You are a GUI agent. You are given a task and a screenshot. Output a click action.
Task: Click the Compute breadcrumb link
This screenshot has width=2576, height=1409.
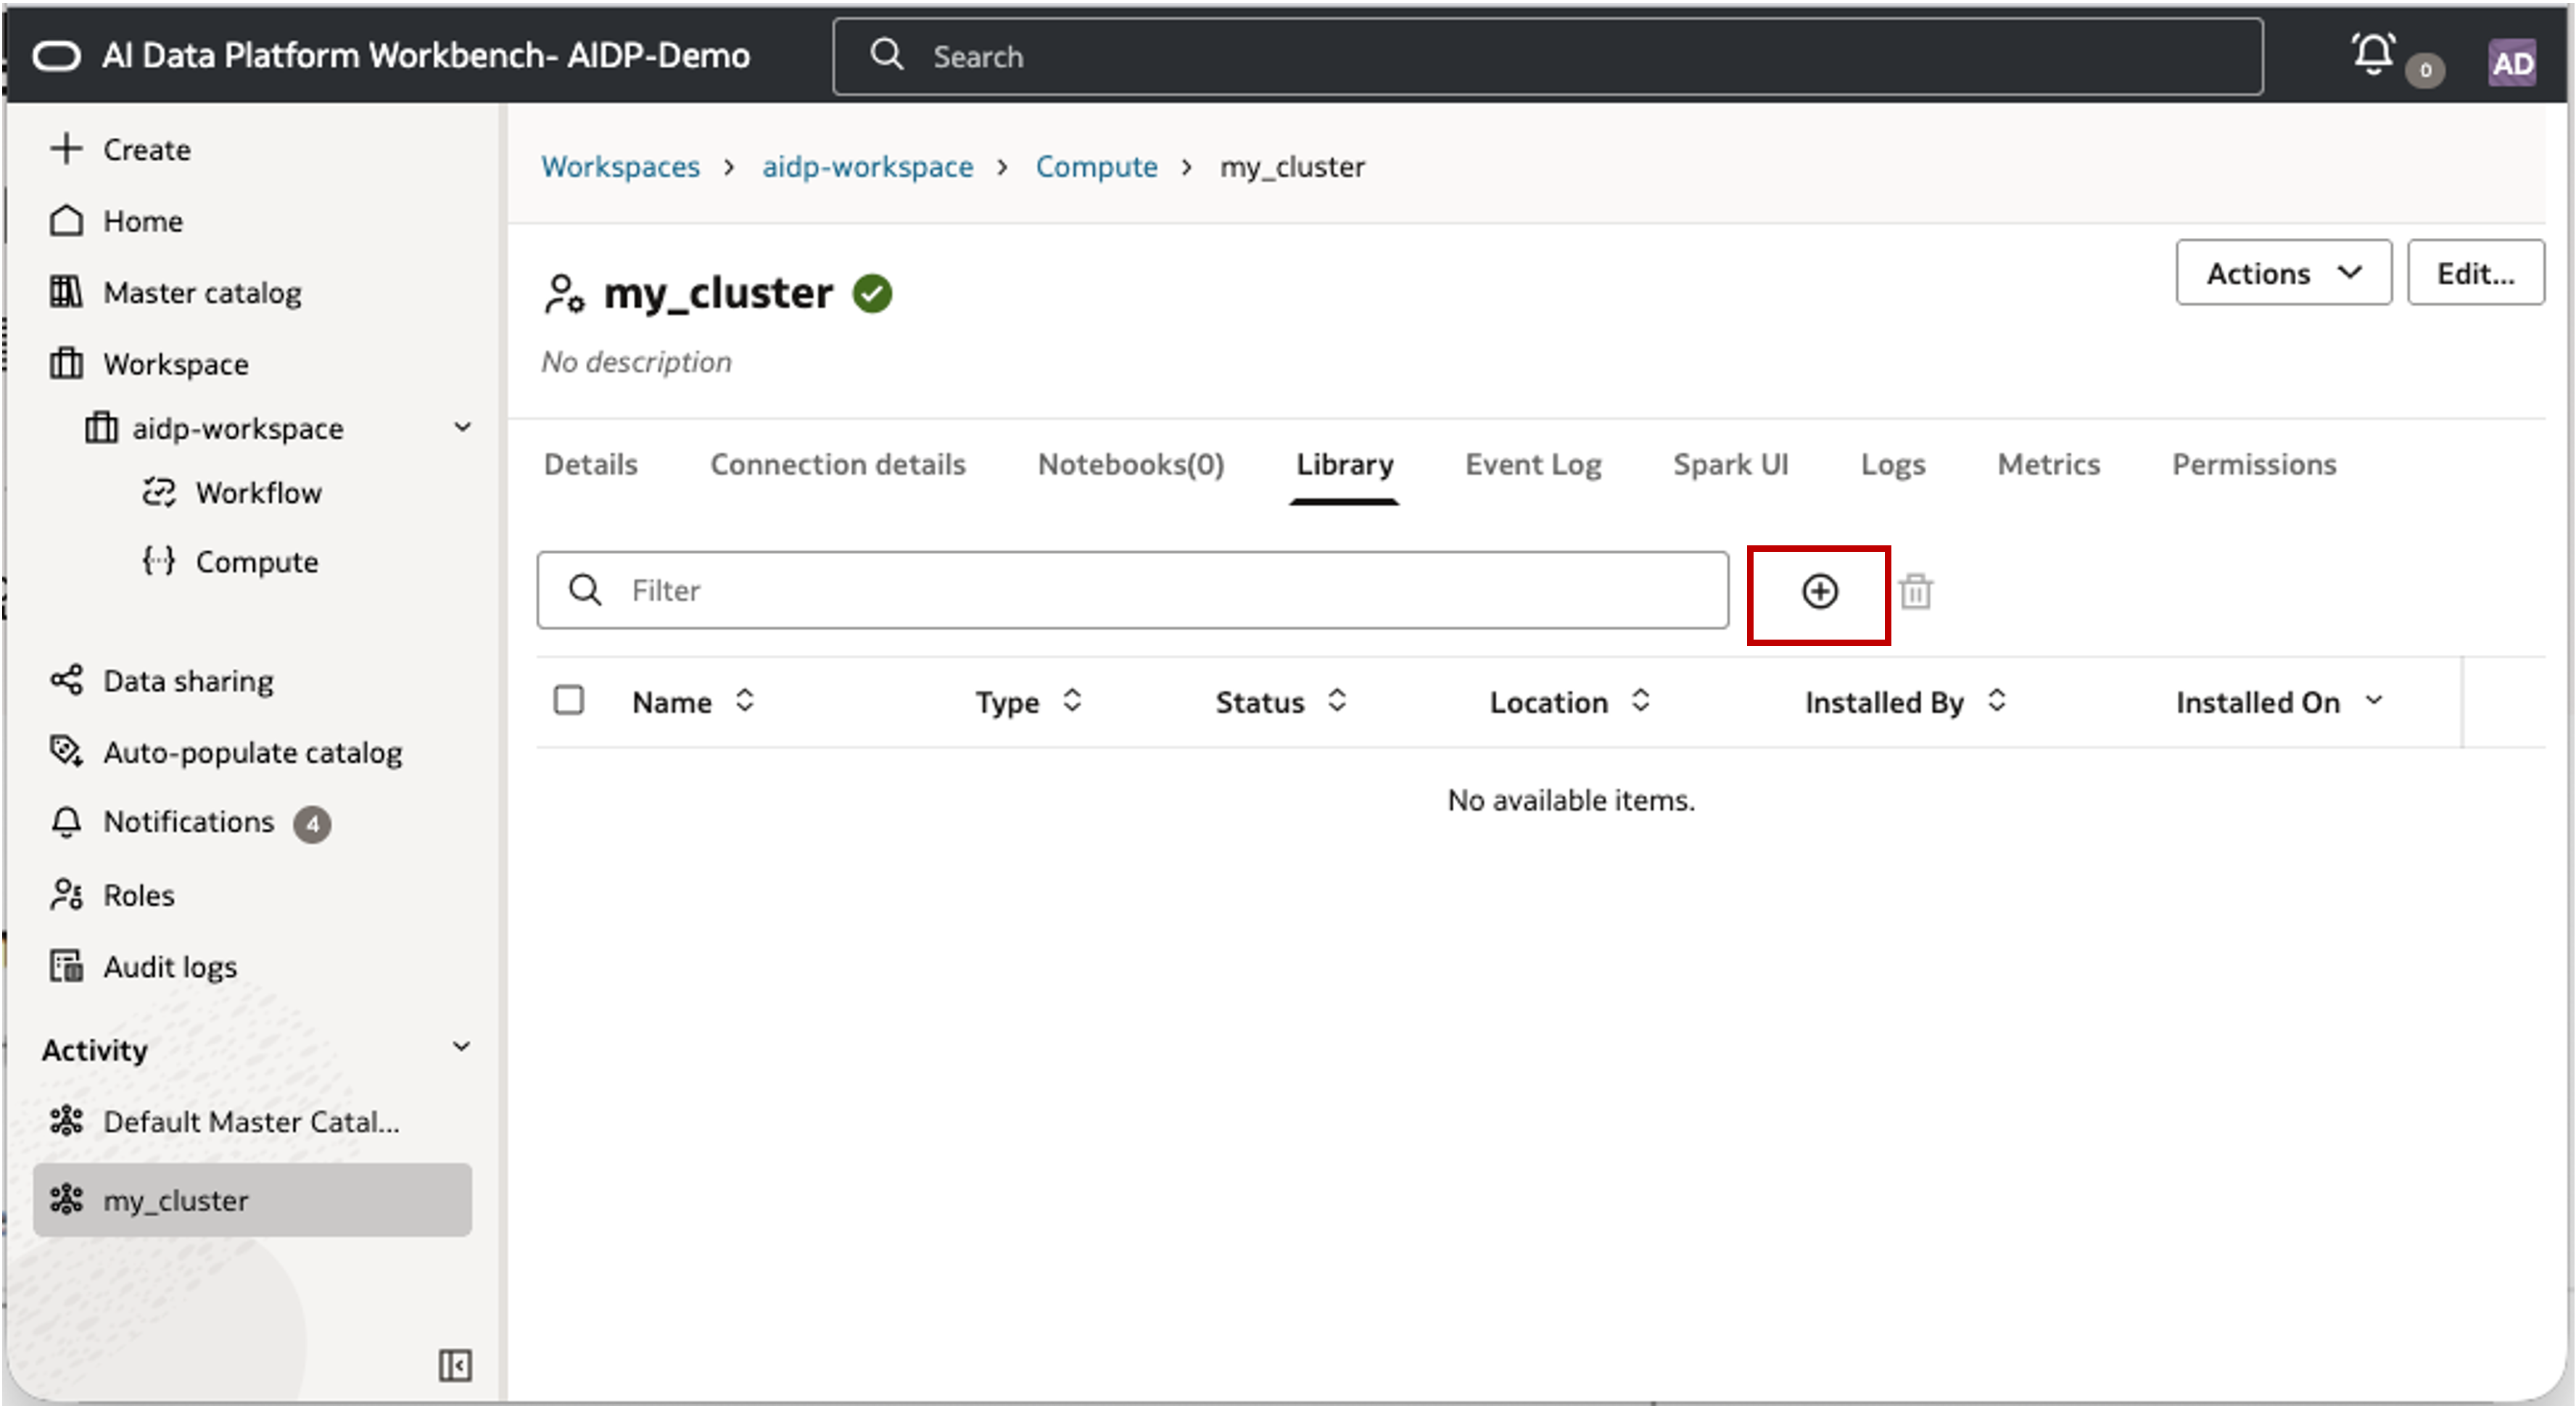1096,167
